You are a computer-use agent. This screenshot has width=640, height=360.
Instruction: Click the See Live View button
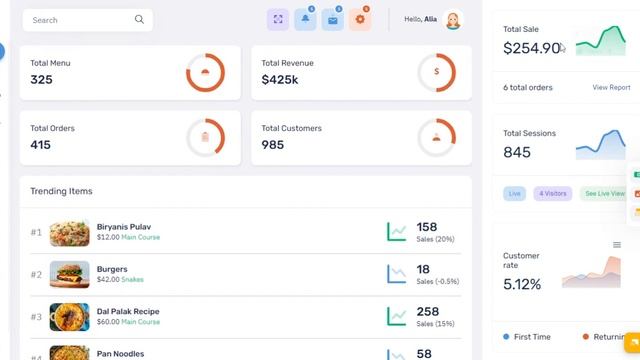604,193
